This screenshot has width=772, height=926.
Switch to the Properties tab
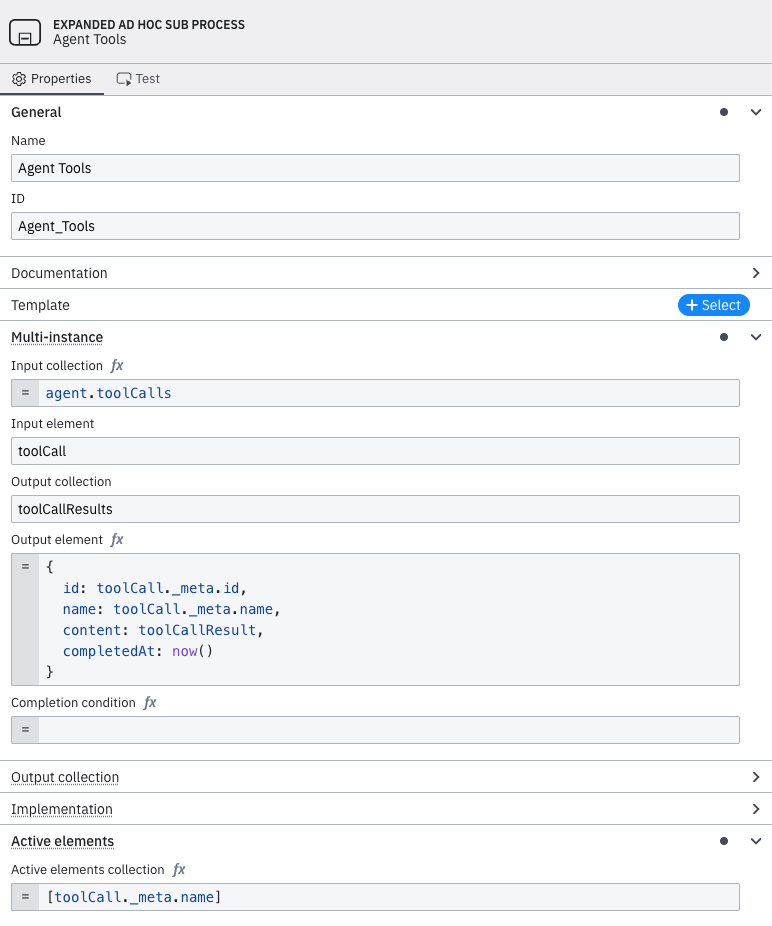(x=52, y=79)
